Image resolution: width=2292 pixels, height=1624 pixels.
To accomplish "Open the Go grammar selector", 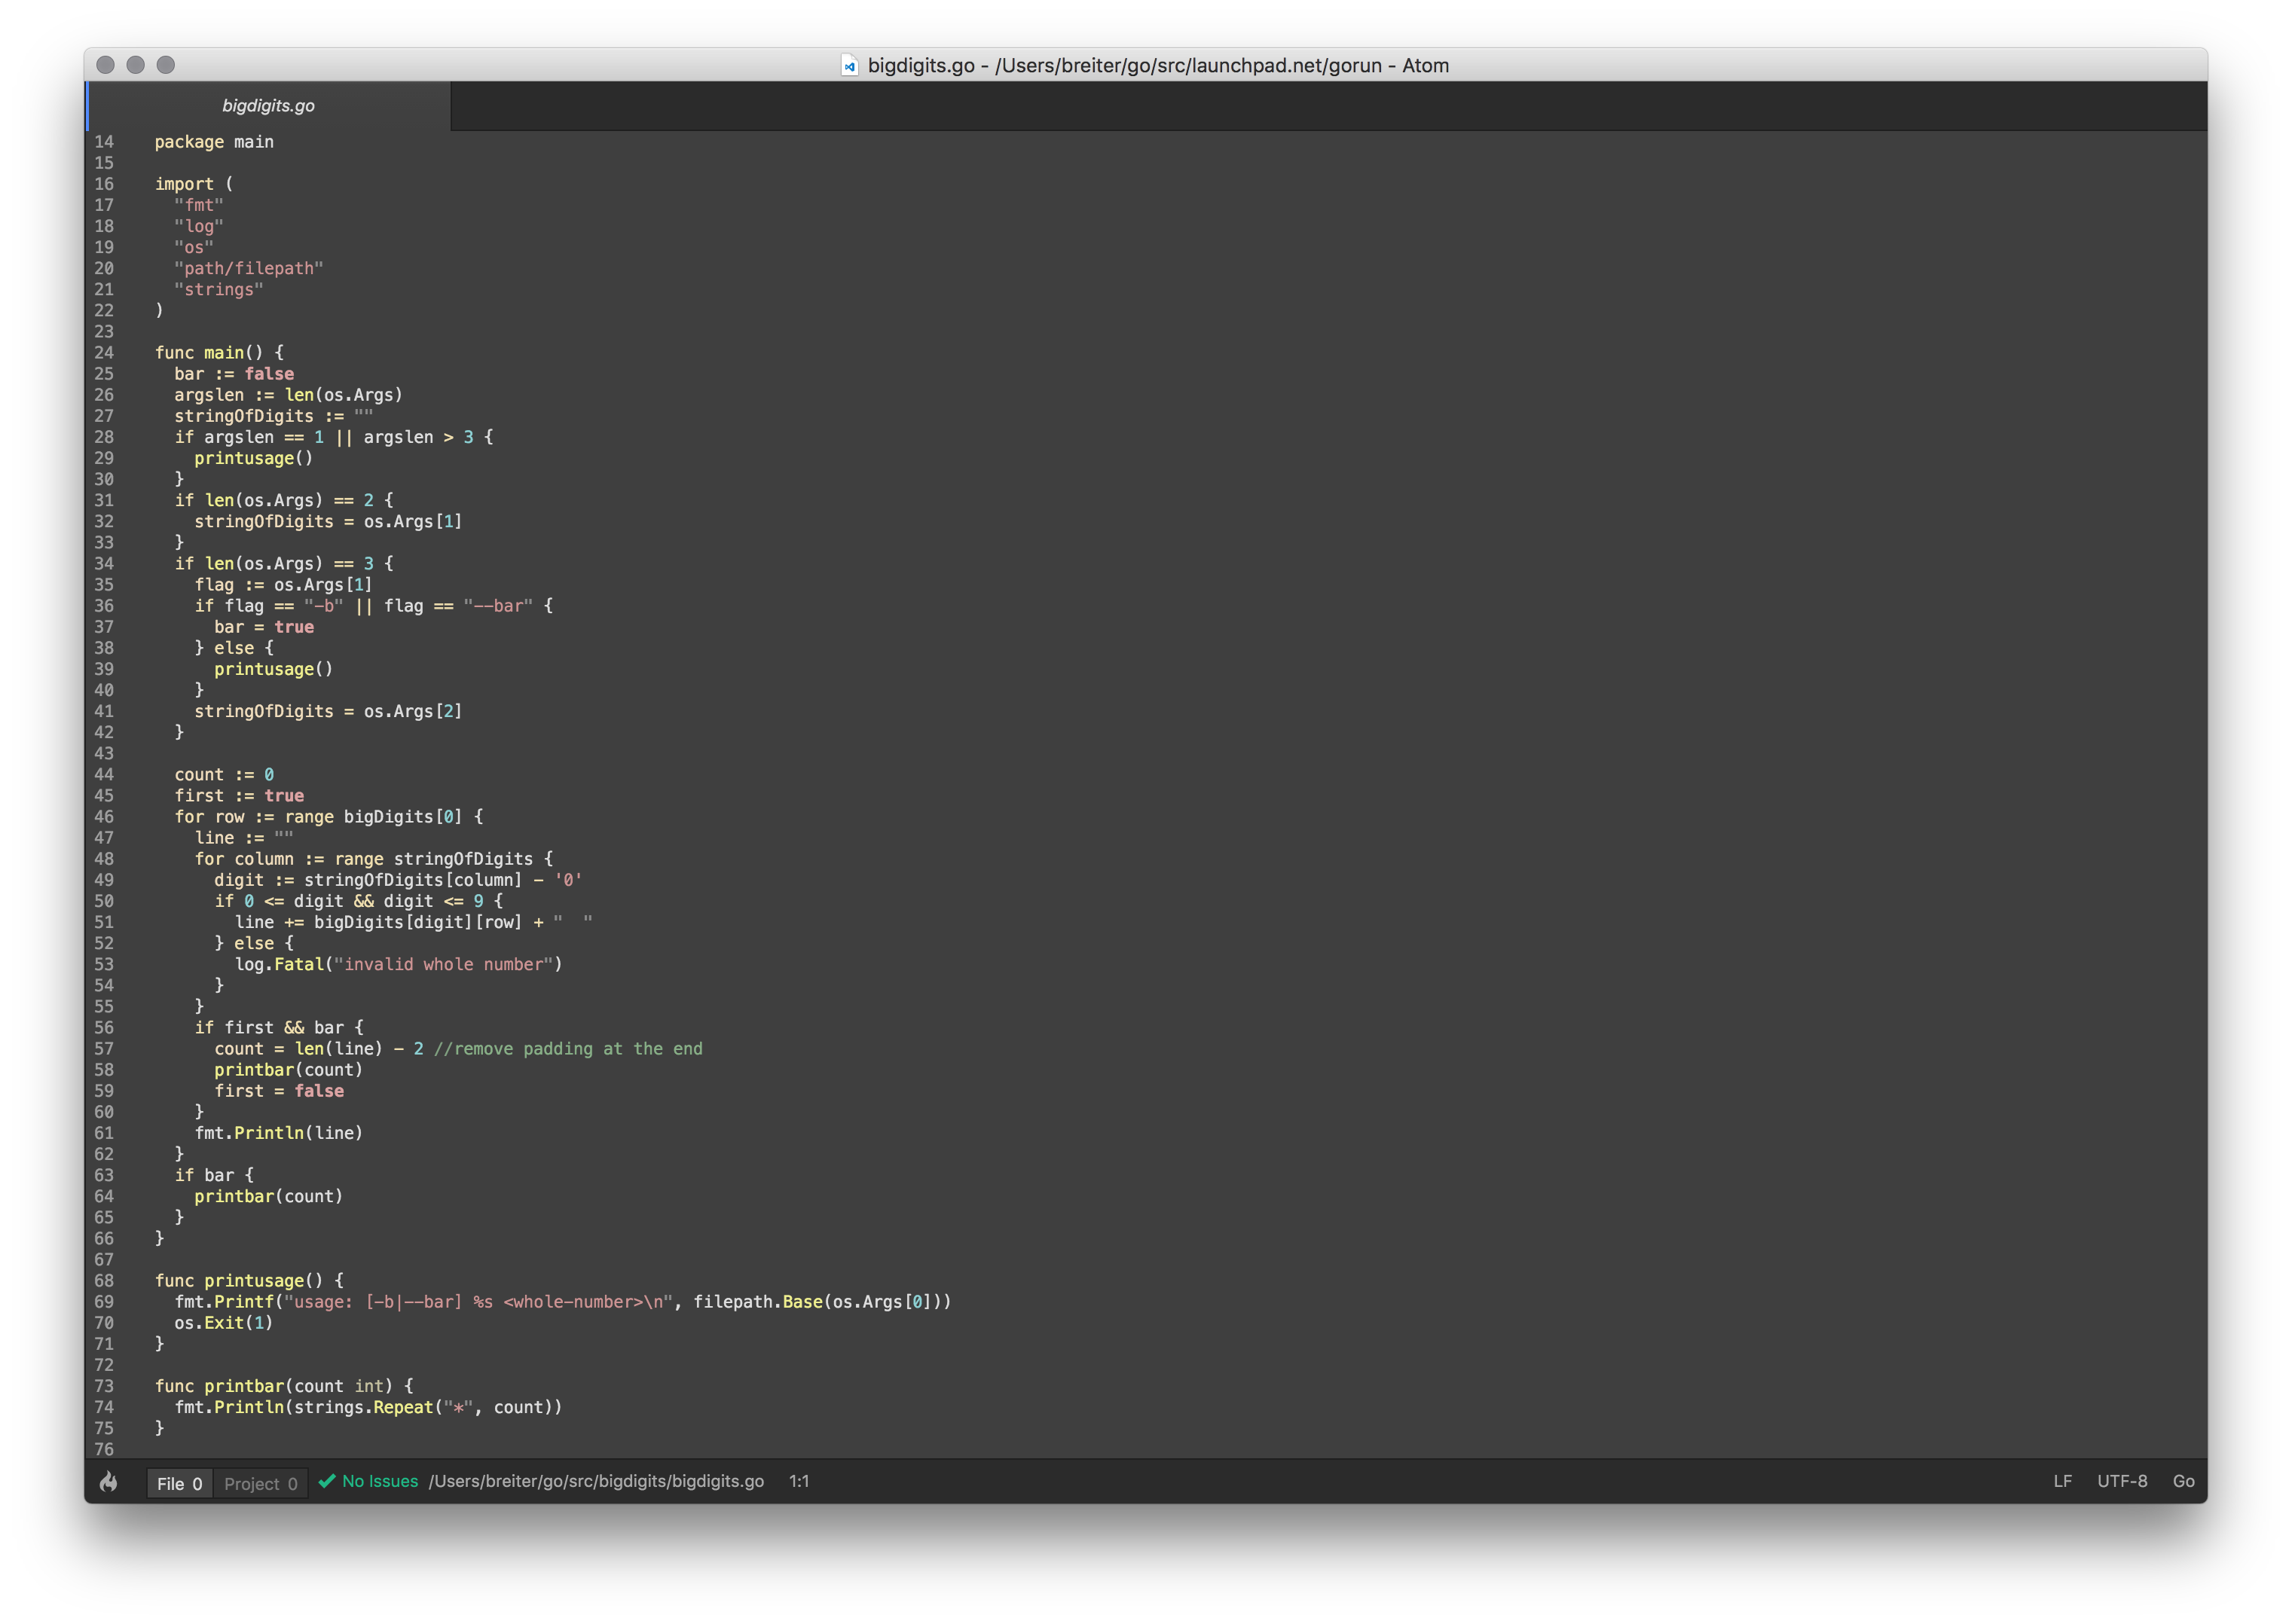I will [2183, 1481].
